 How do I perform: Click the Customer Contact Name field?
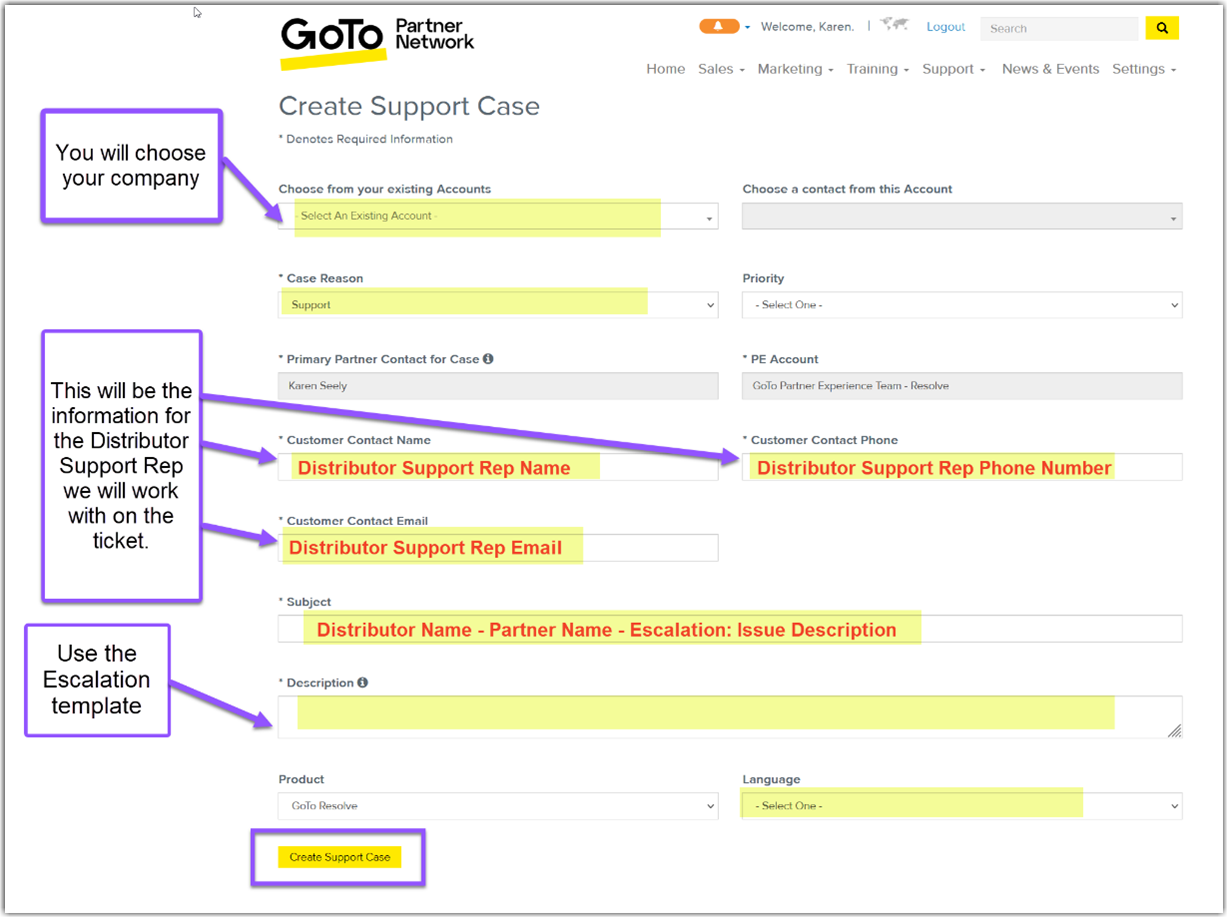[x=498, y=467]
